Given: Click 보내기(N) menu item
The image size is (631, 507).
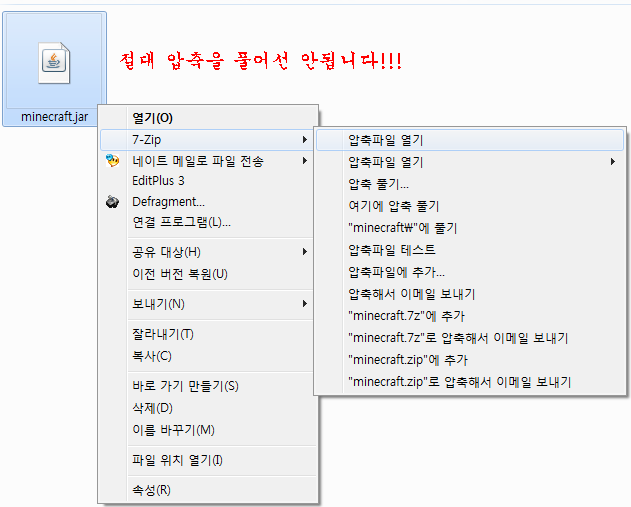Looking at the screenshot, I should (208, 304).
